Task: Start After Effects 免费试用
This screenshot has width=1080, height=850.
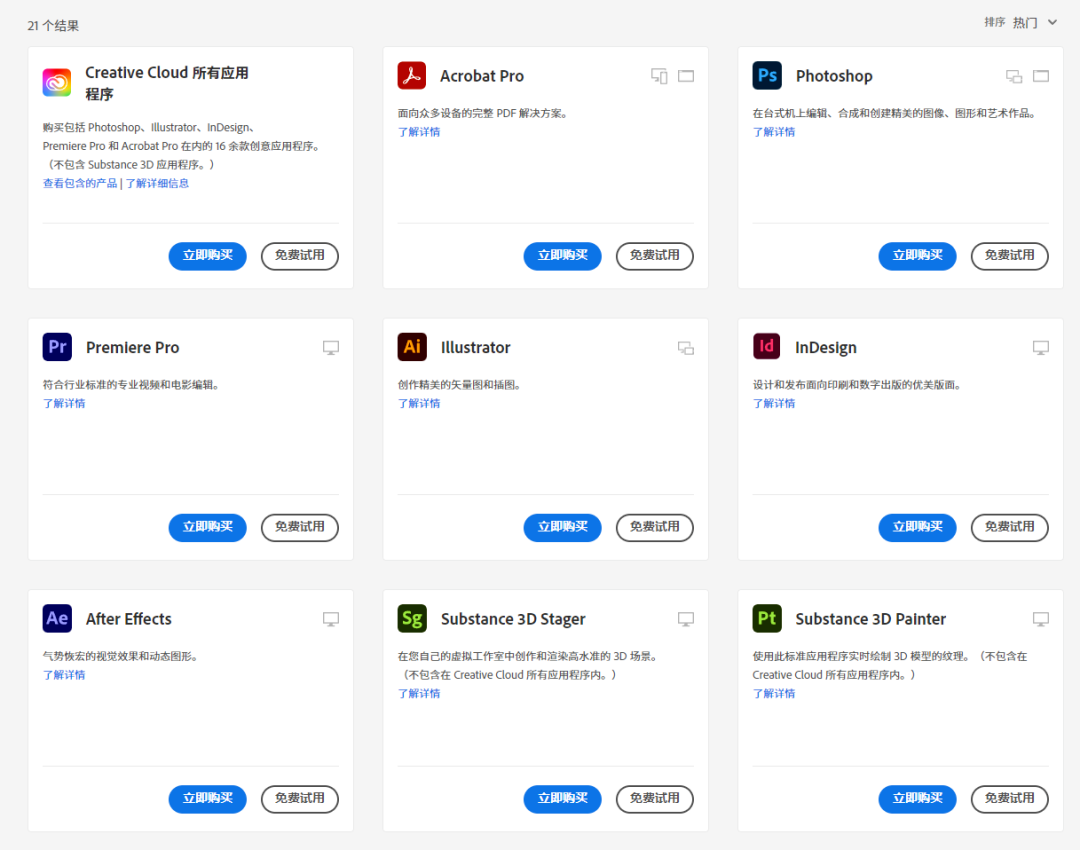Action: coord(300,798)
